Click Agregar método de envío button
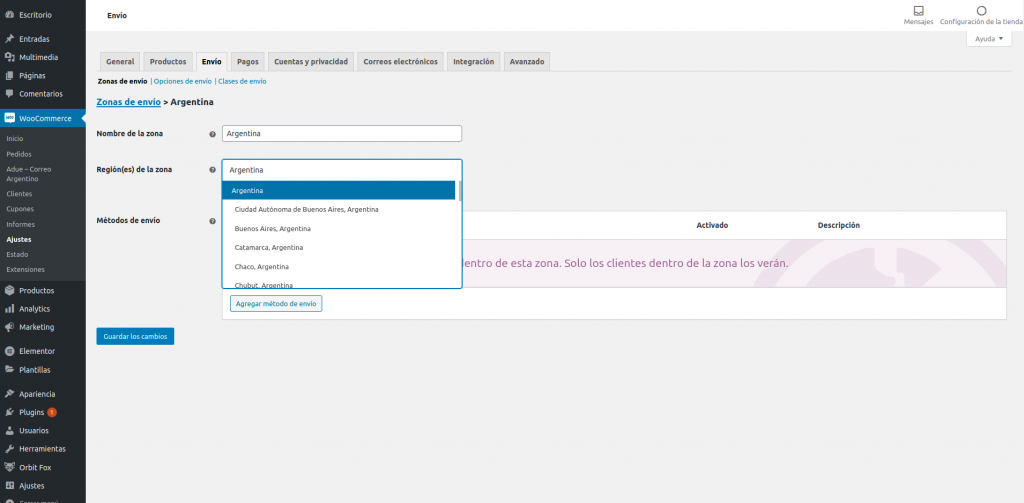 click(x=276, y=304)
